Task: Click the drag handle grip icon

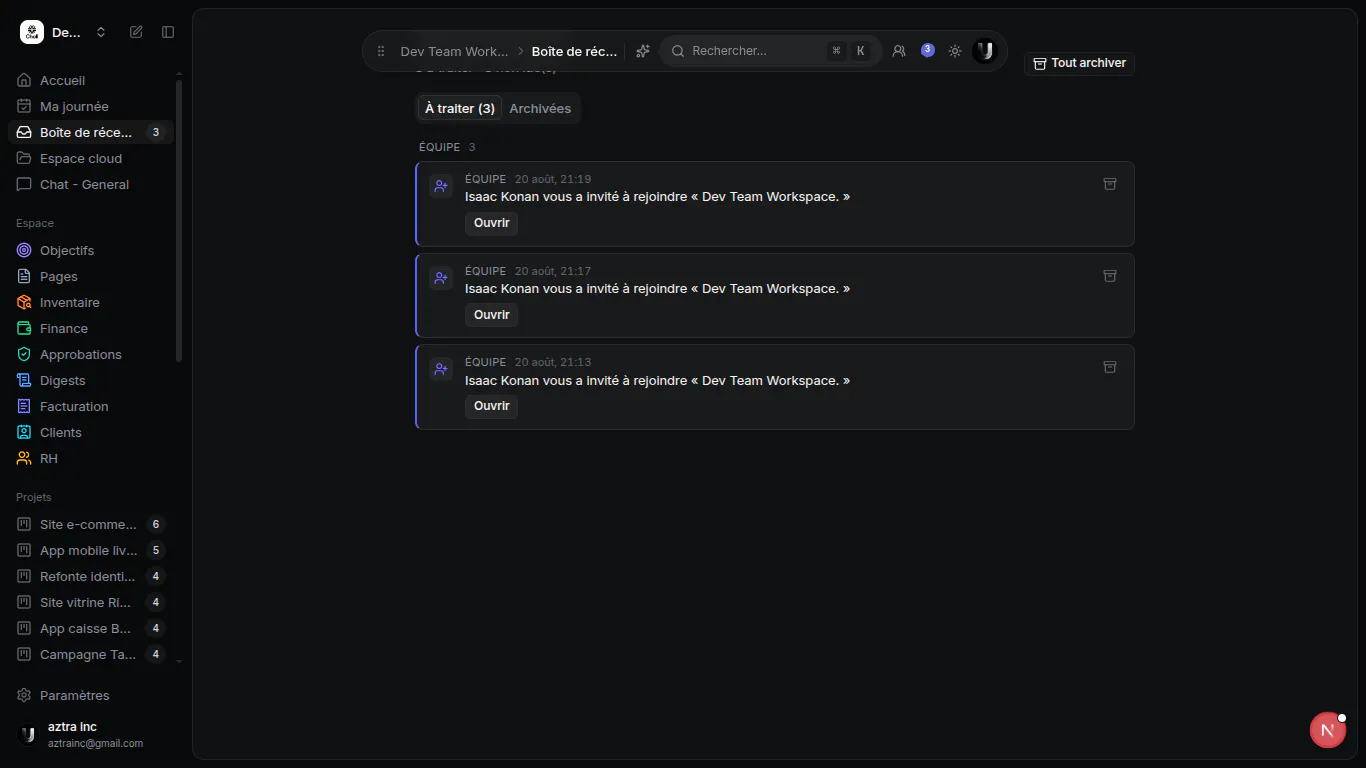Action: click(x=381, y=51)
